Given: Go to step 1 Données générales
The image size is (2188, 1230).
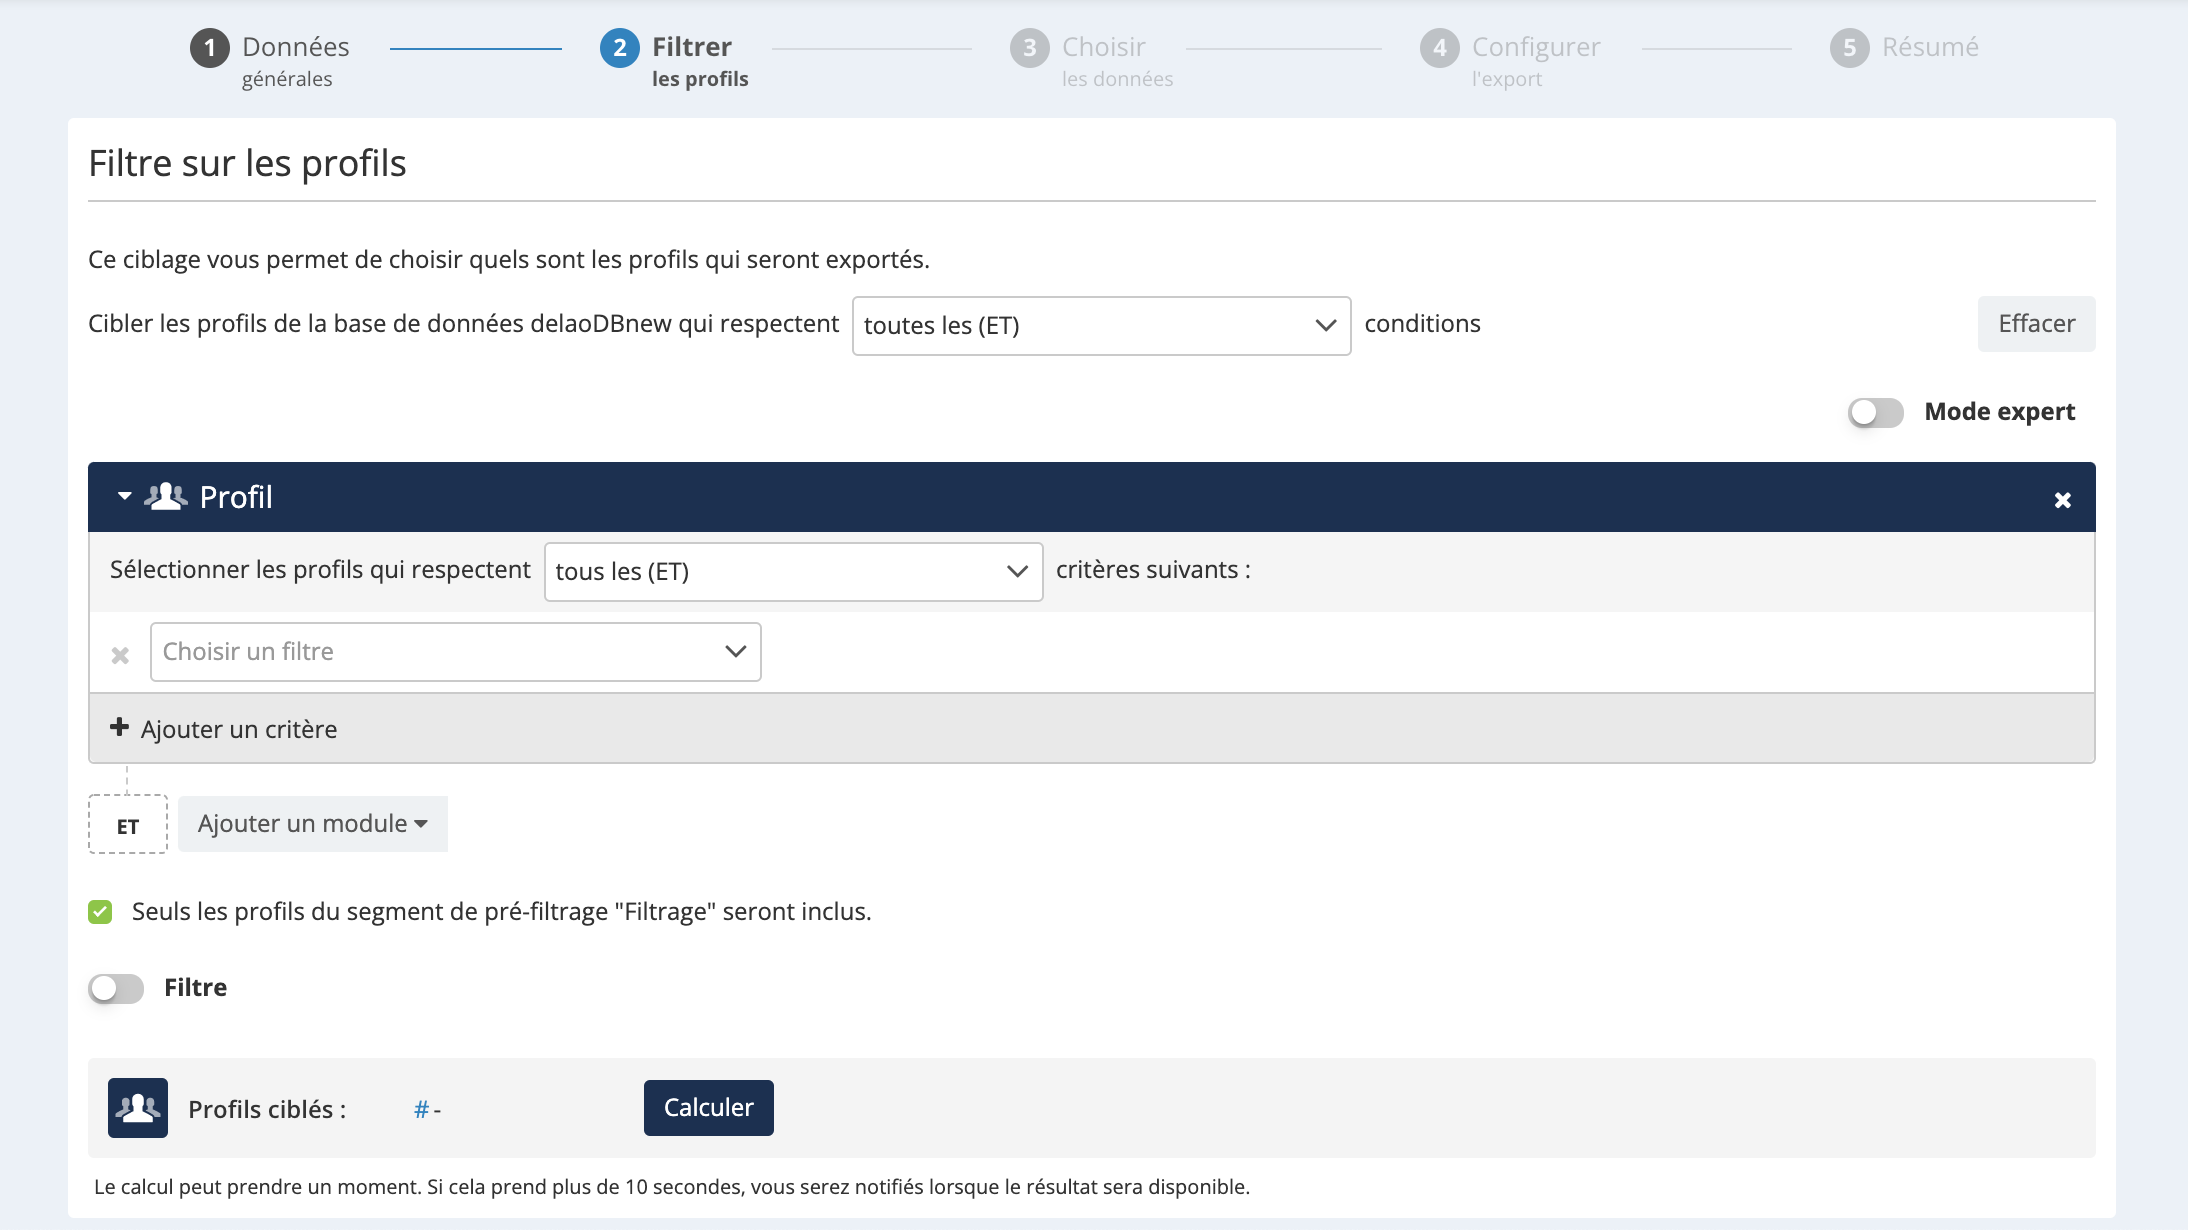Looking at the screenshot, I should click(x=270, y=60).
